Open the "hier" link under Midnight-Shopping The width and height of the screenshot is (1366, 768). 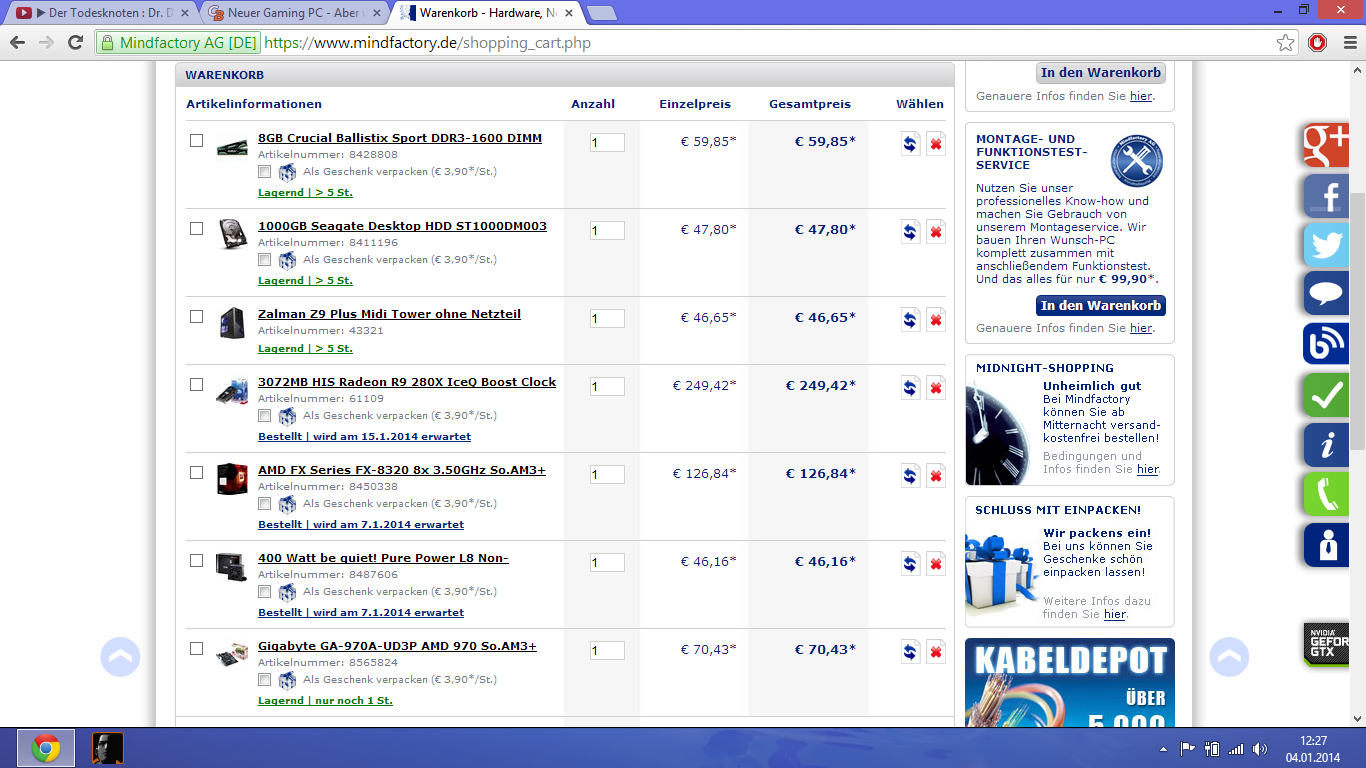point(1147,469)
